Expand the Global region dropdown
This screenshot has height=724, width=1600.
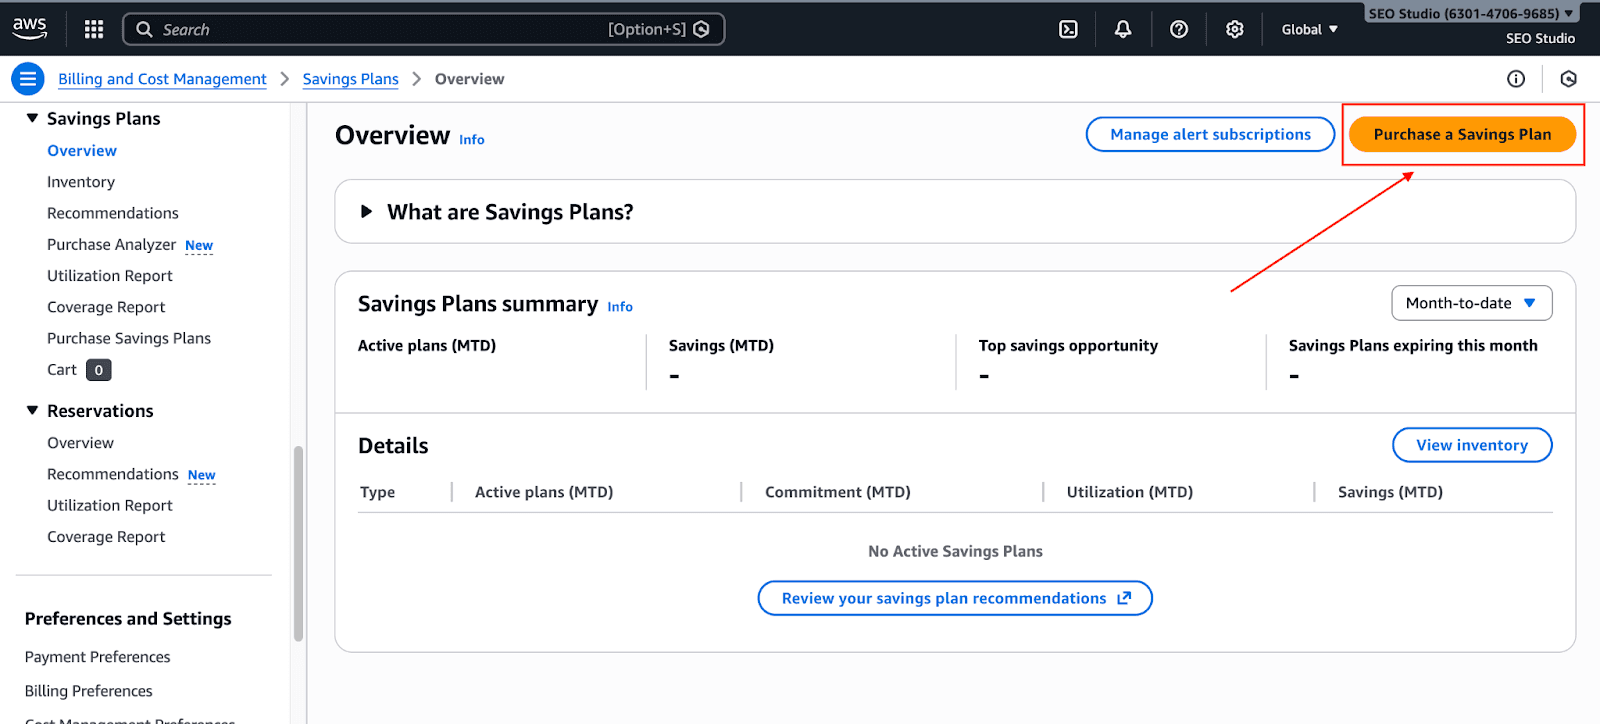tap(1309, 29)
